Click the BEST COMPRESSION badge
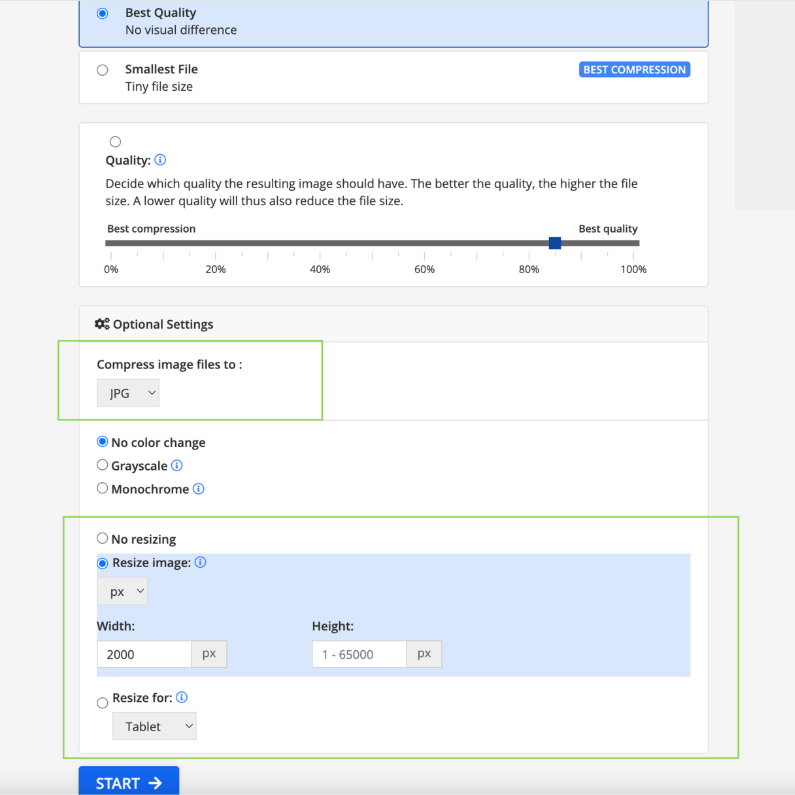This screenshot has height=795, width=795. (x=634, y=70)
